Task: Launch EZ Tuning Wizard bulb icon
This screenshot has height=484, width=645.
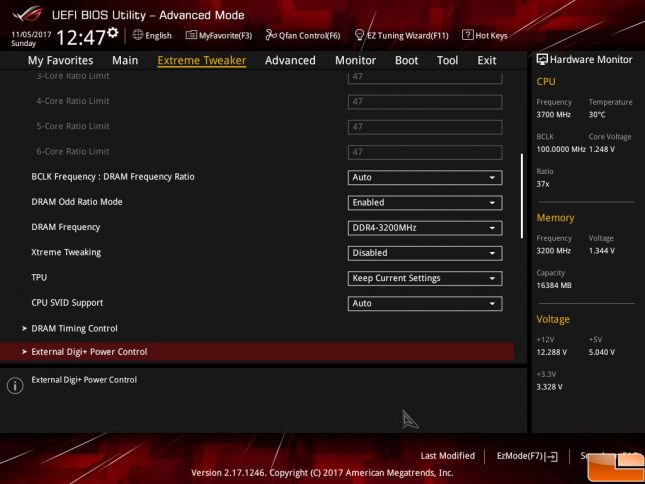Action: pos(359,35)
